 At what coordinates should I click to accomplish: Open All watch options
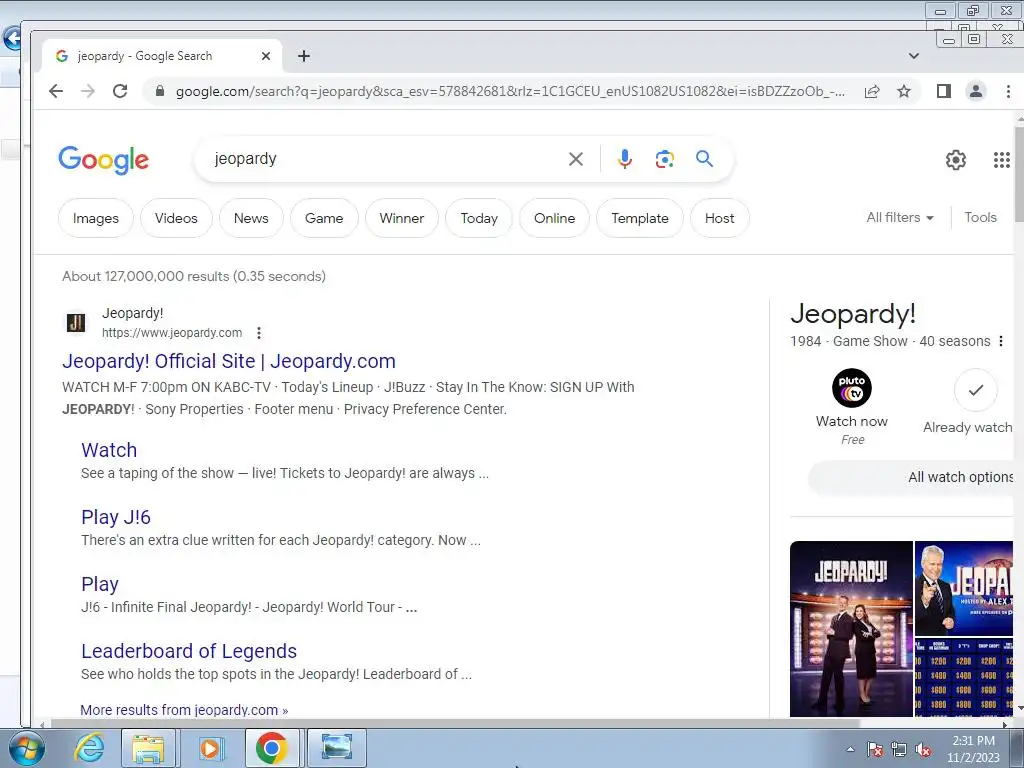point(911,477)
